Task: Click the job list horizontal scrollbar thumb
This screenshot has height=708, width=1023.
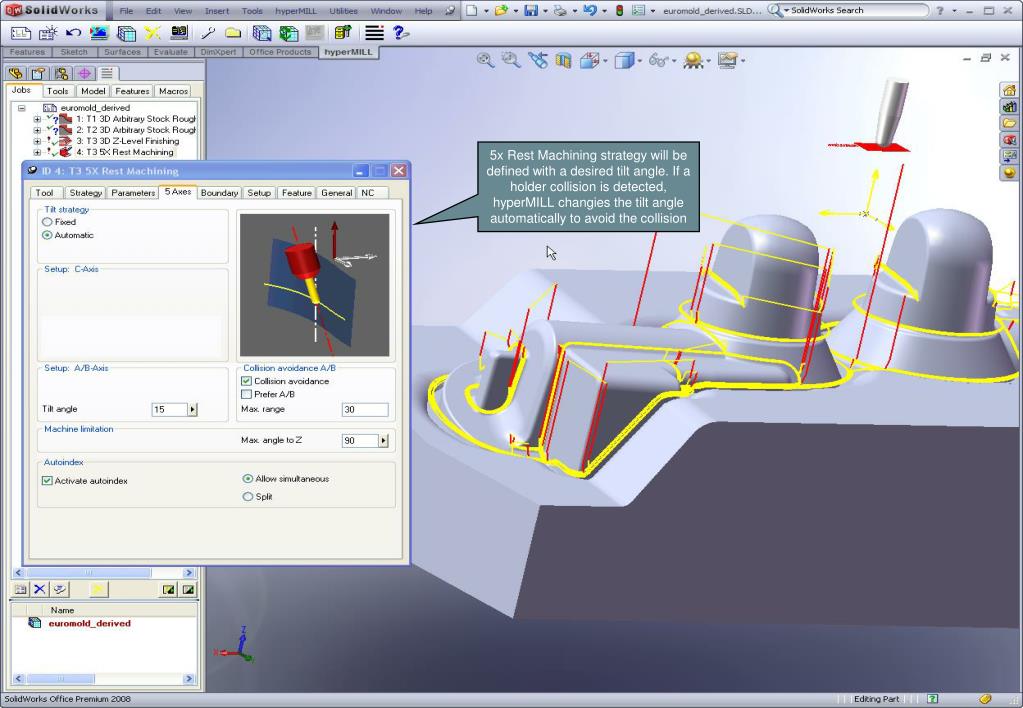Action: click(88, 572)
